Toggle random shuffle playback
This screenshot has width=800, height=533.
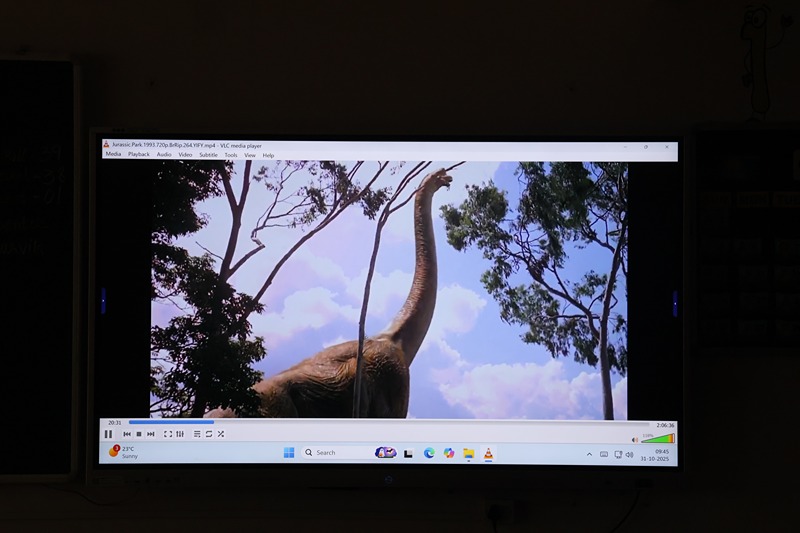221,434
